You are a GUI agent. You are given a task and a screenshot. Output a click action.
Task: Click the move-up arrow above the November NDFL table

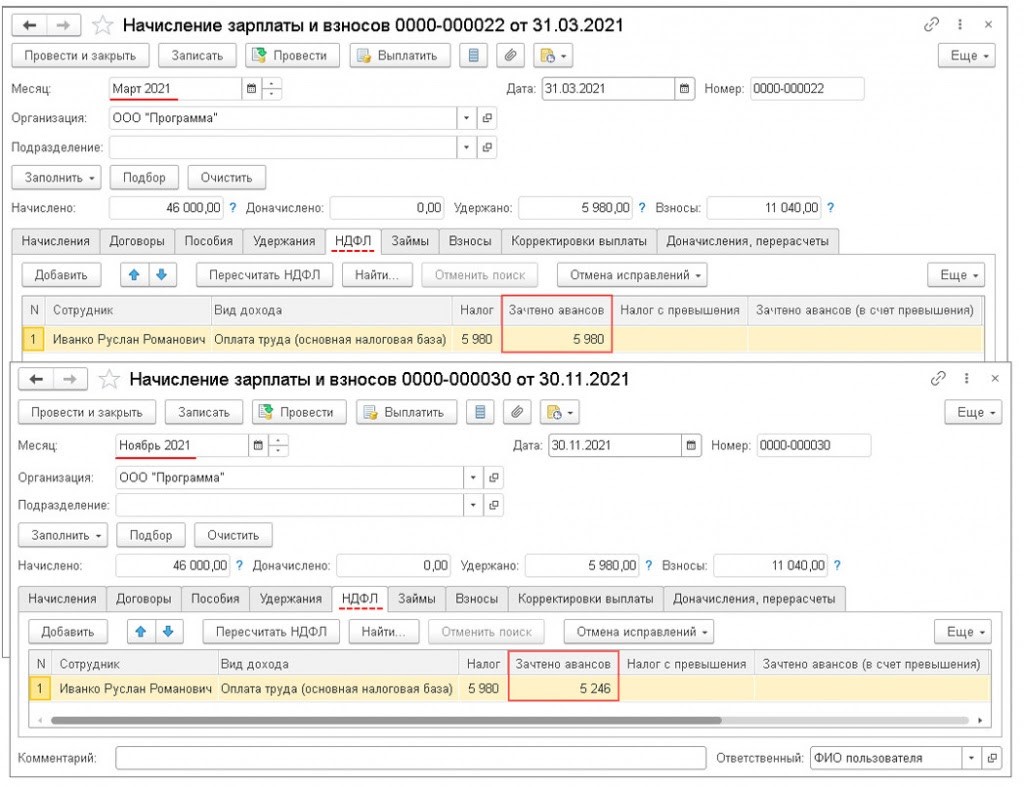pyautogui.click(x=141, y=631)
